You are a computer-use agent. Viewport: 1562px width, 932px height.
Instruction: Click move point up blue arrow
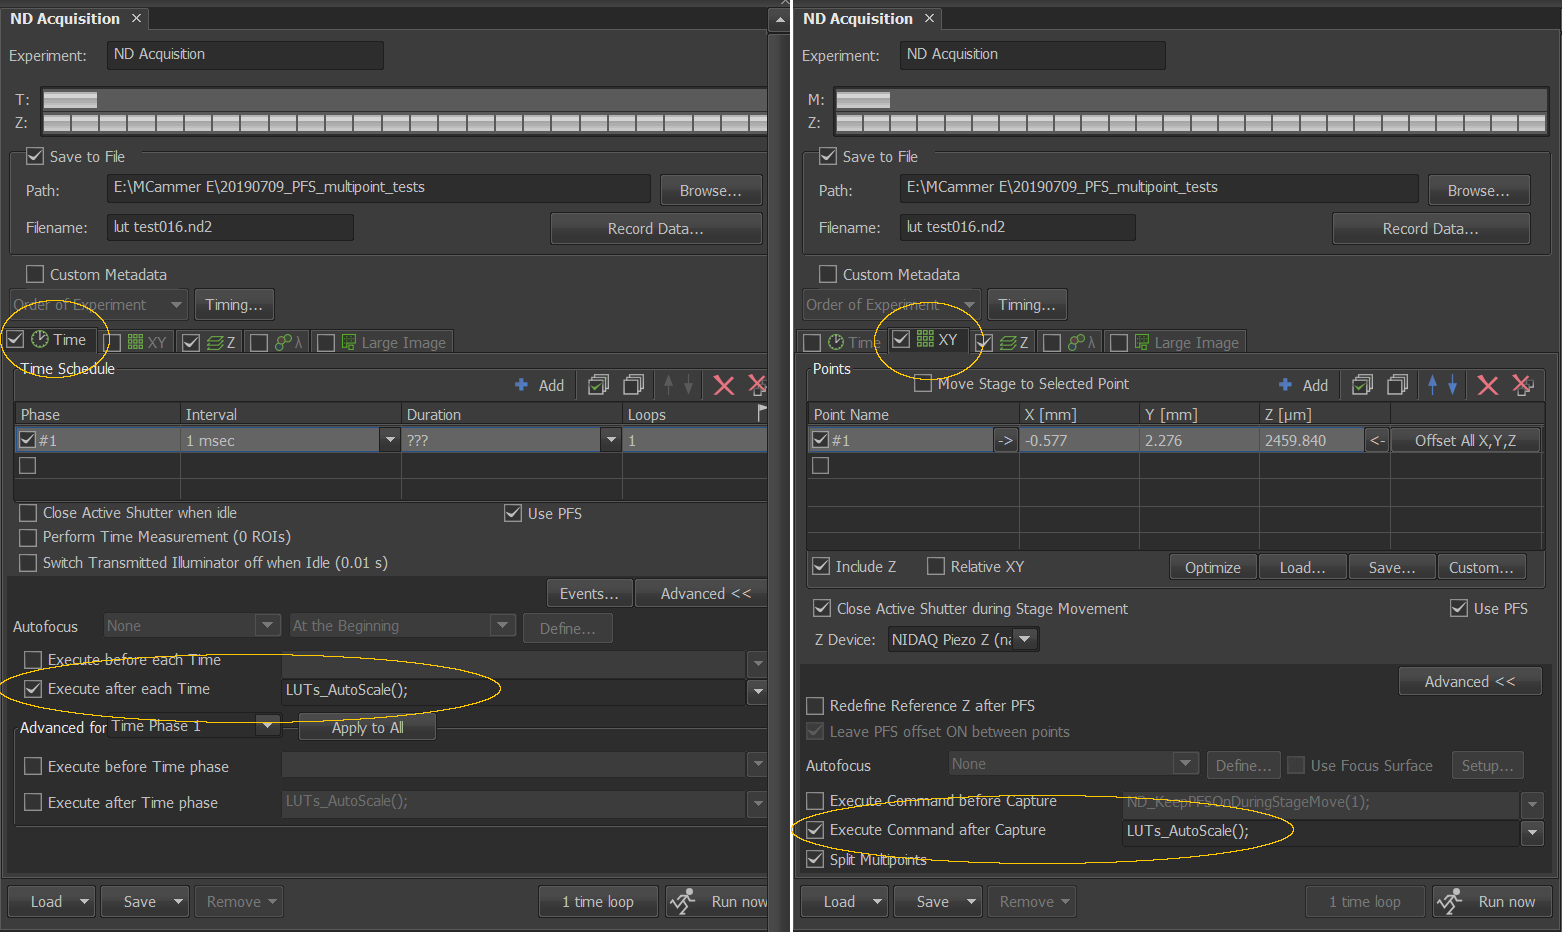(1432, 385)
